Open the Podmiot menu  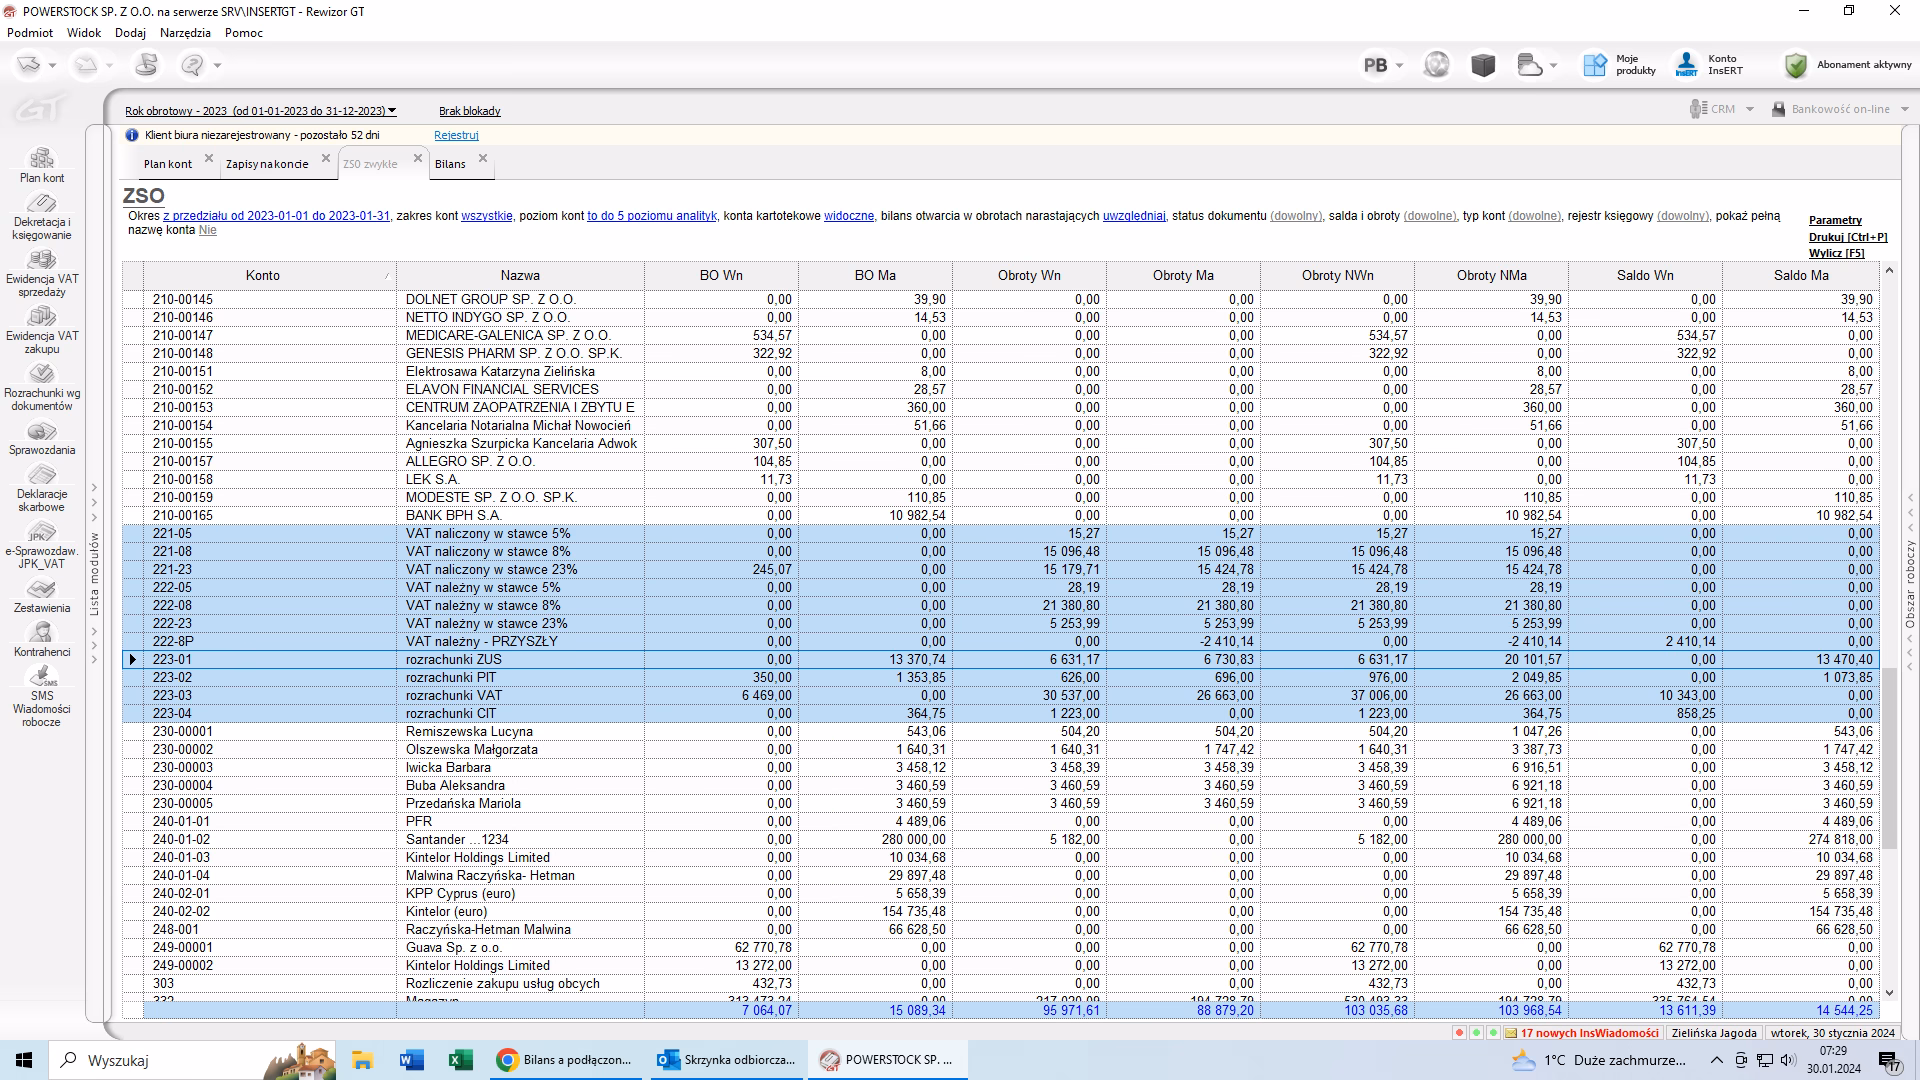click(30, 33)
